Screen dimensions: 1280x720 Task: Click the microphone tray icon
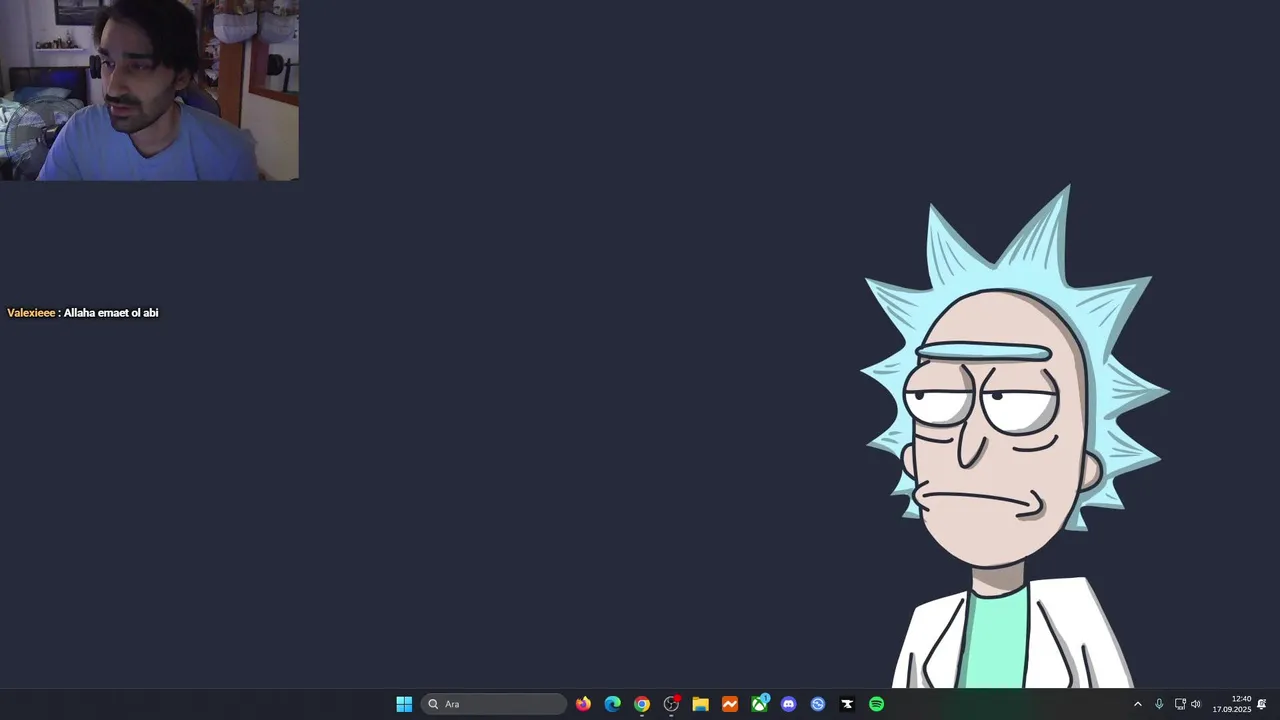click(1159, 704)
